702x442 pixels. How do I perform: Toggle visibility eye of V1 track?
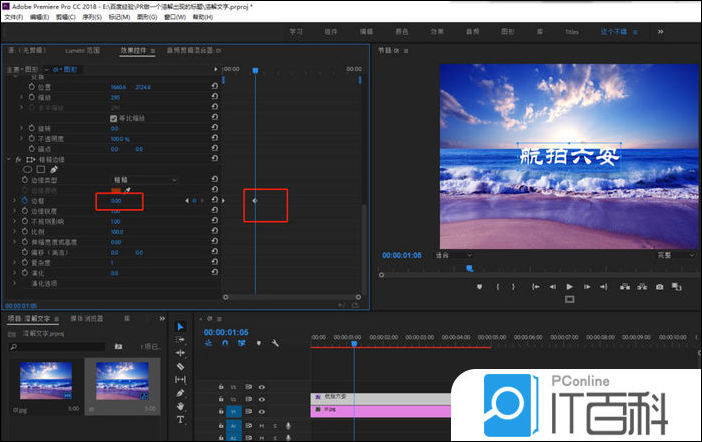[262, 410]
